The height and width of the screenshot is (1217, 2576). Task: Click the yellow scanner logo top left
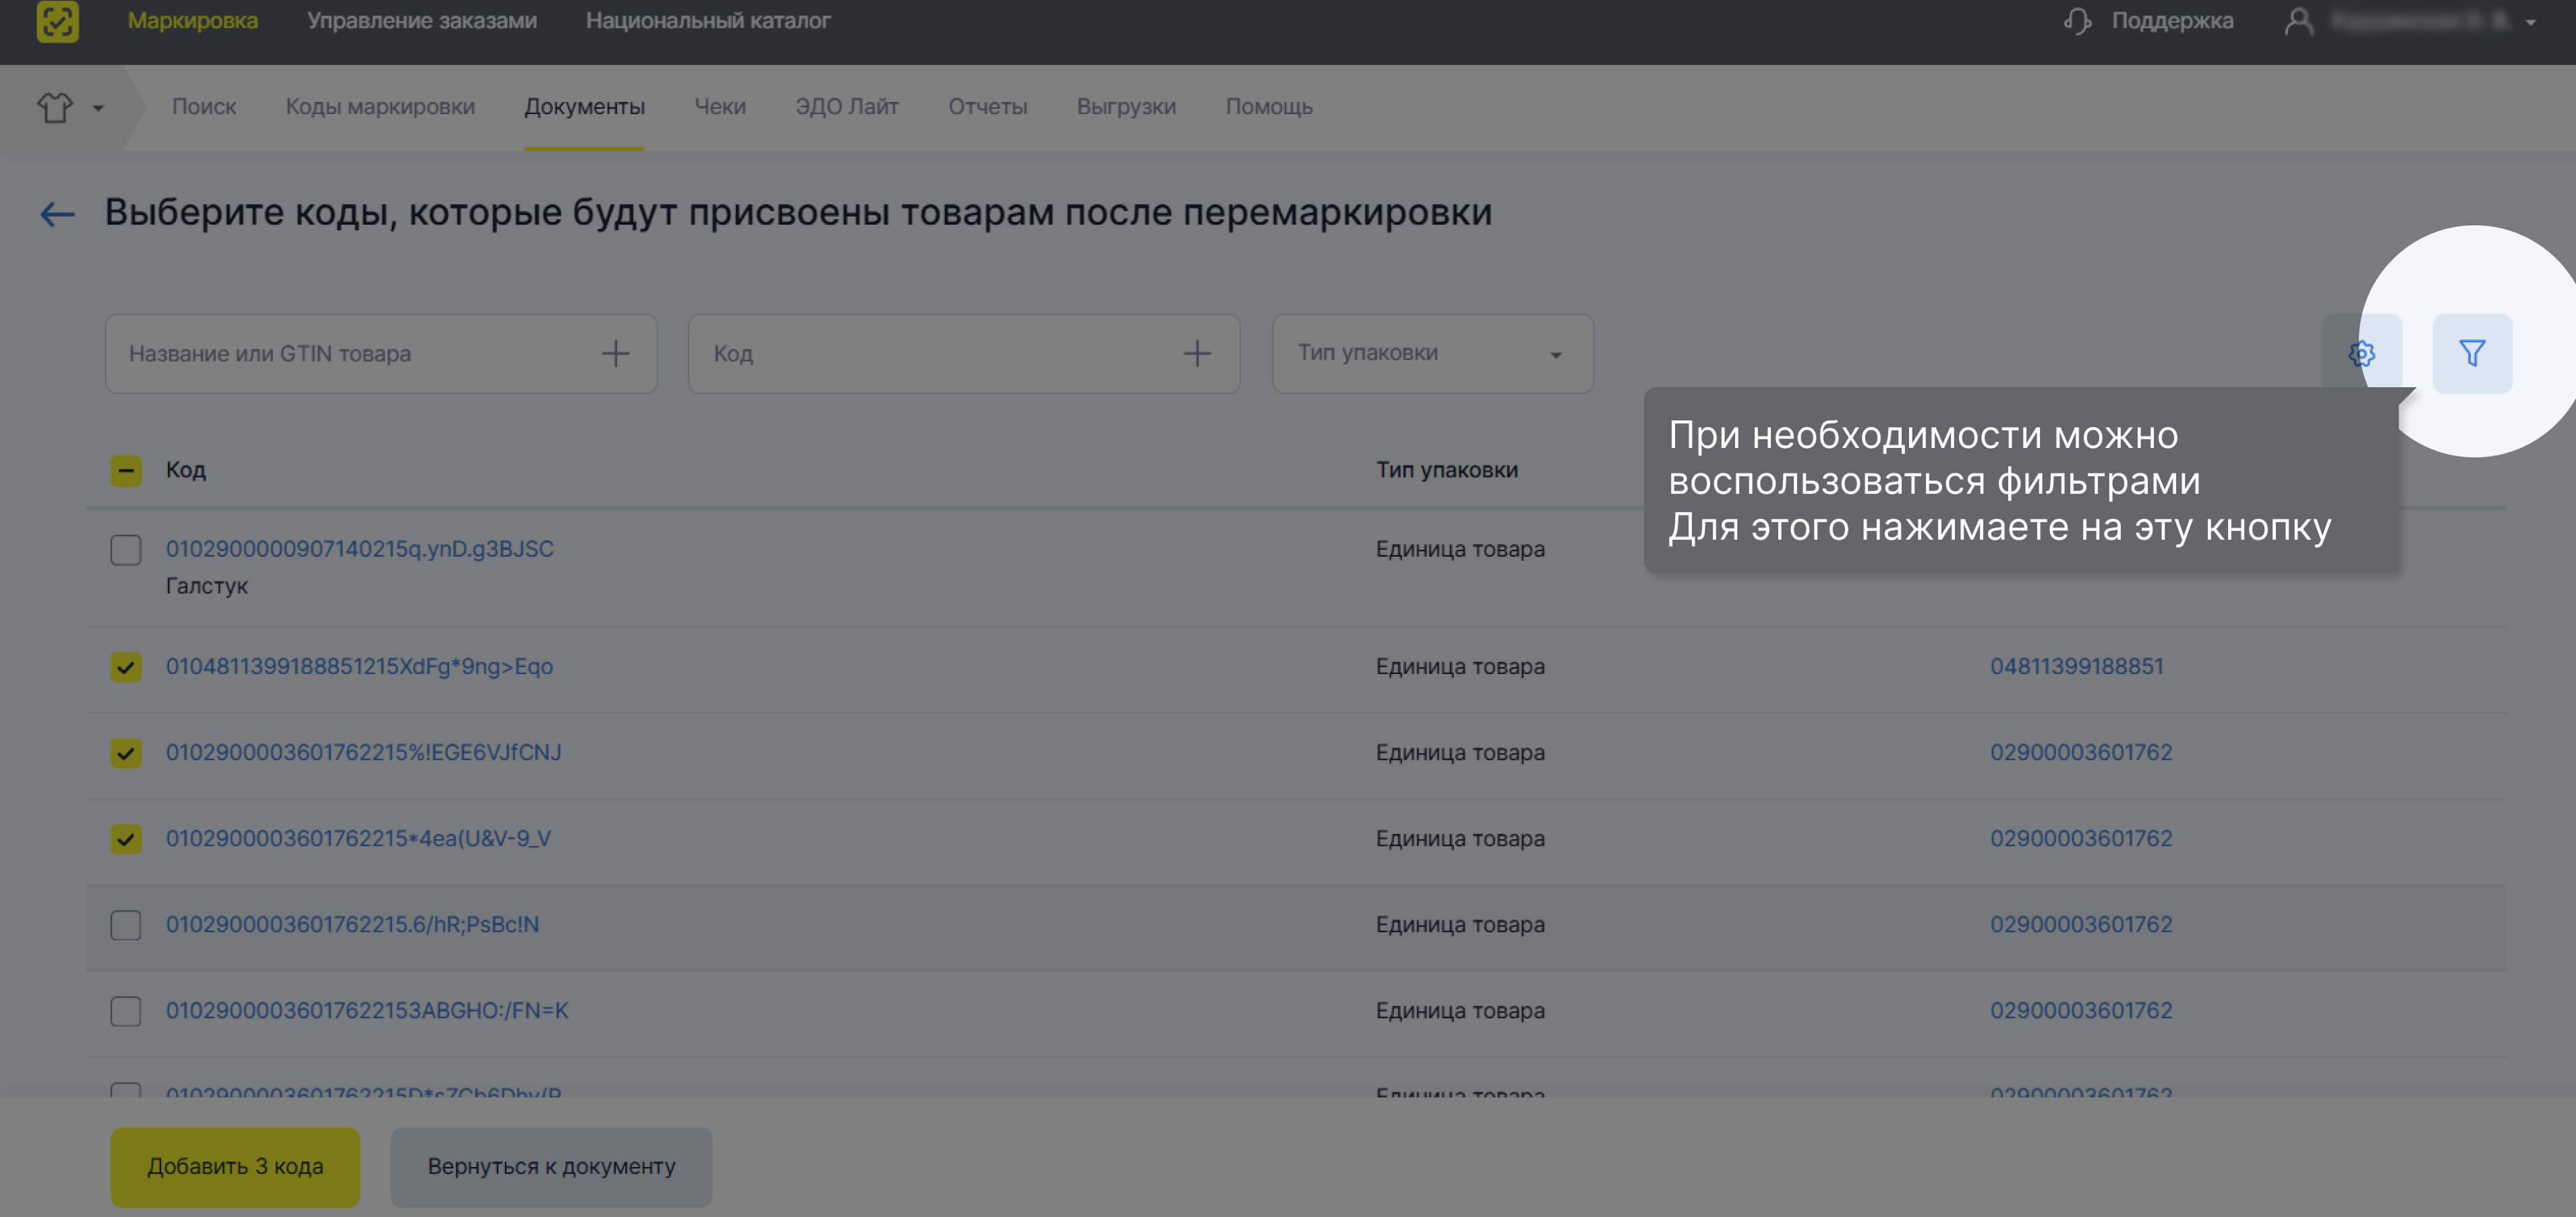click(59, 22)
